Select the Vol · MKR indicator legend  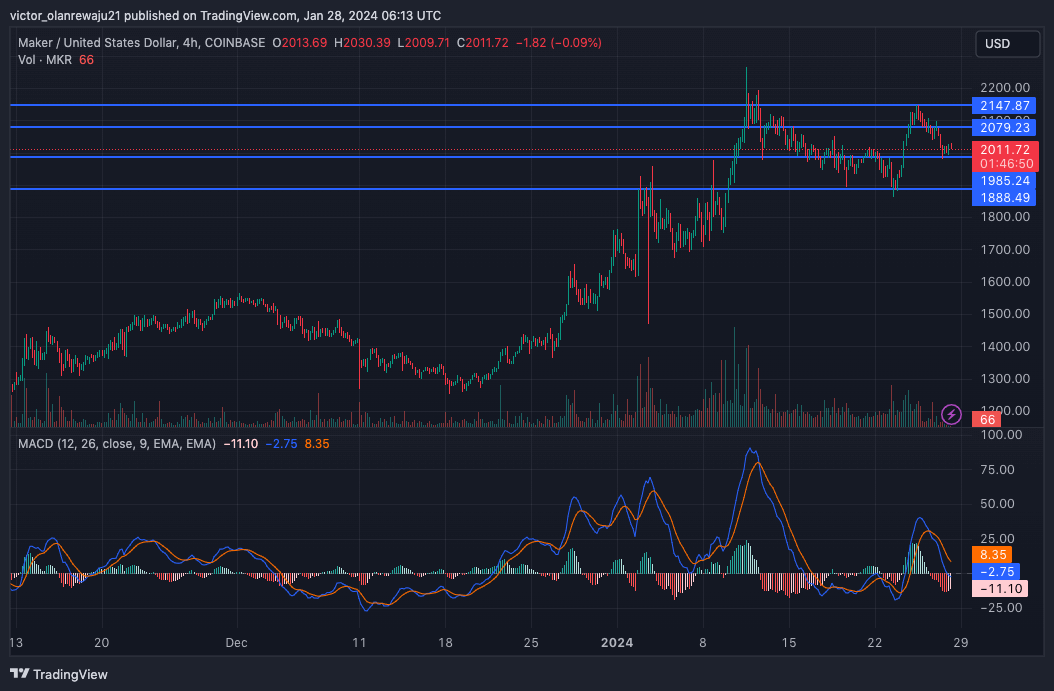click(x=46, y=60)
